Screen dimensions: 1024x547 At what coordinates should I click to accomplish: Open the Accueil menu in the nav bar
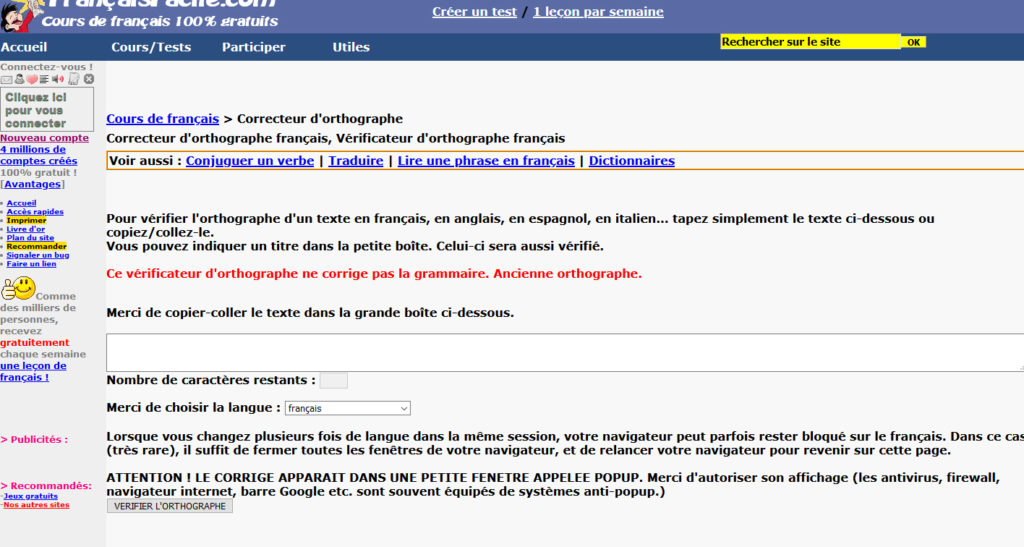pyautogui.click(x=24, y=47)
